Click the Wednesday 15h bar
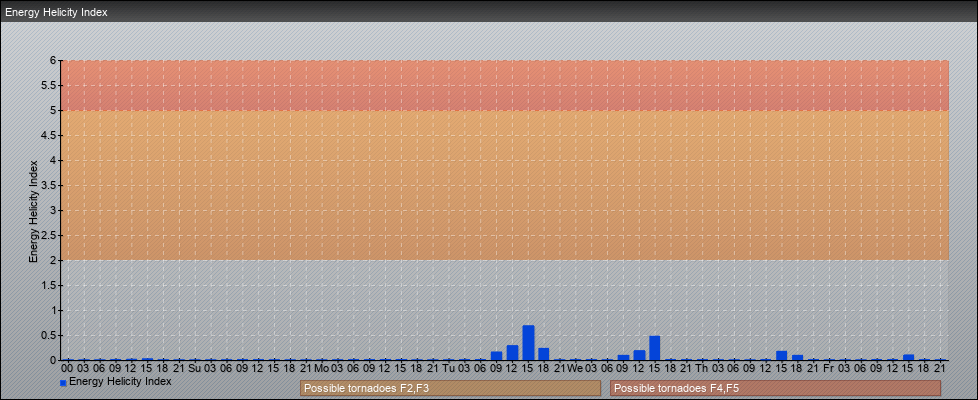 point(654,348)
